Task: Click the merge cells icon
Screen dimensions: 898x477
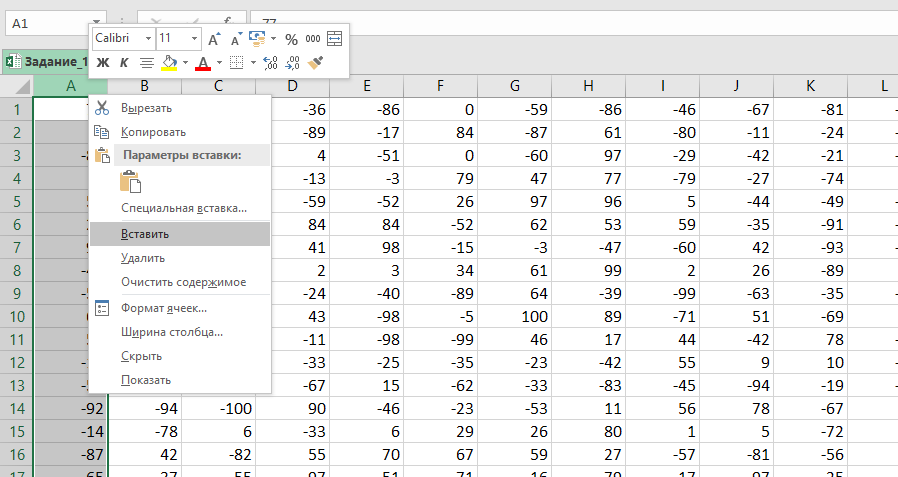Action: pos(334,39)
